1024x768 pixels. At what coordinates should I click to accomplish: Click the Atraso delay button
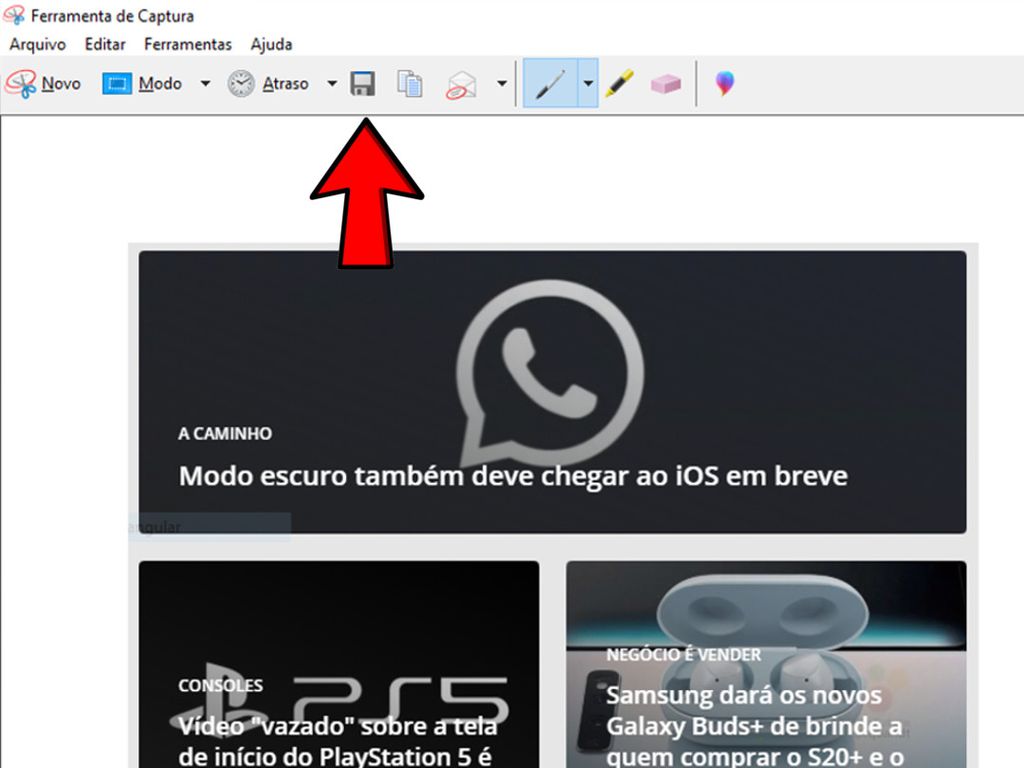click(268, 84)
